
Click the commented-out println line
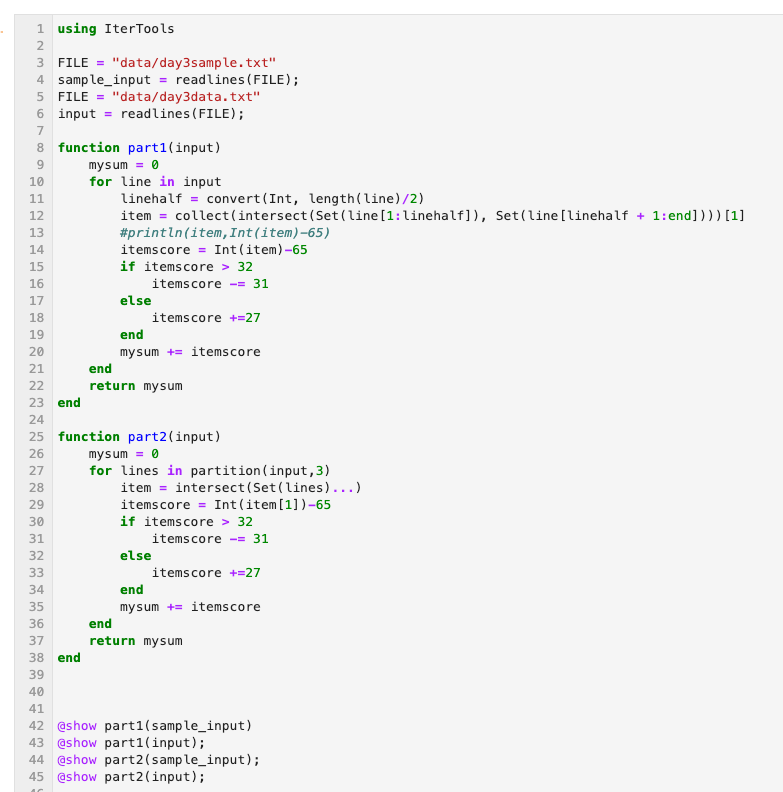(x=225, y=233)
